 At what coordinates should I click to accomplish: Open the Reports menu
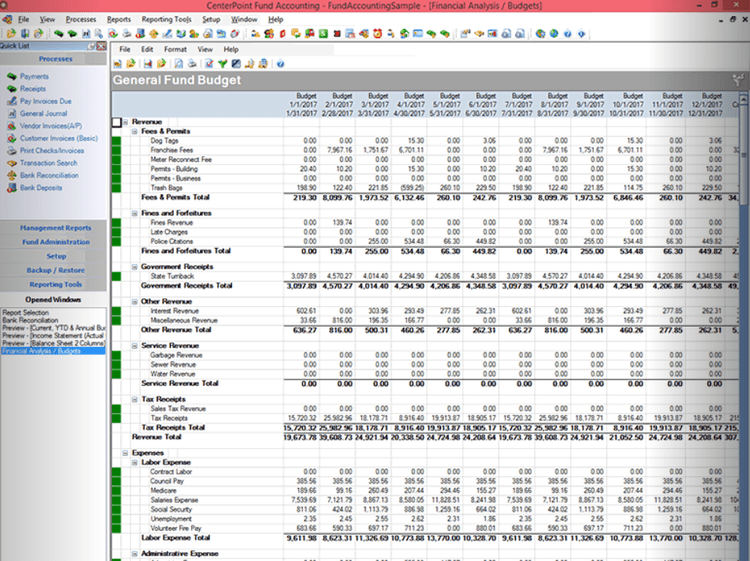tap(119, 19)
